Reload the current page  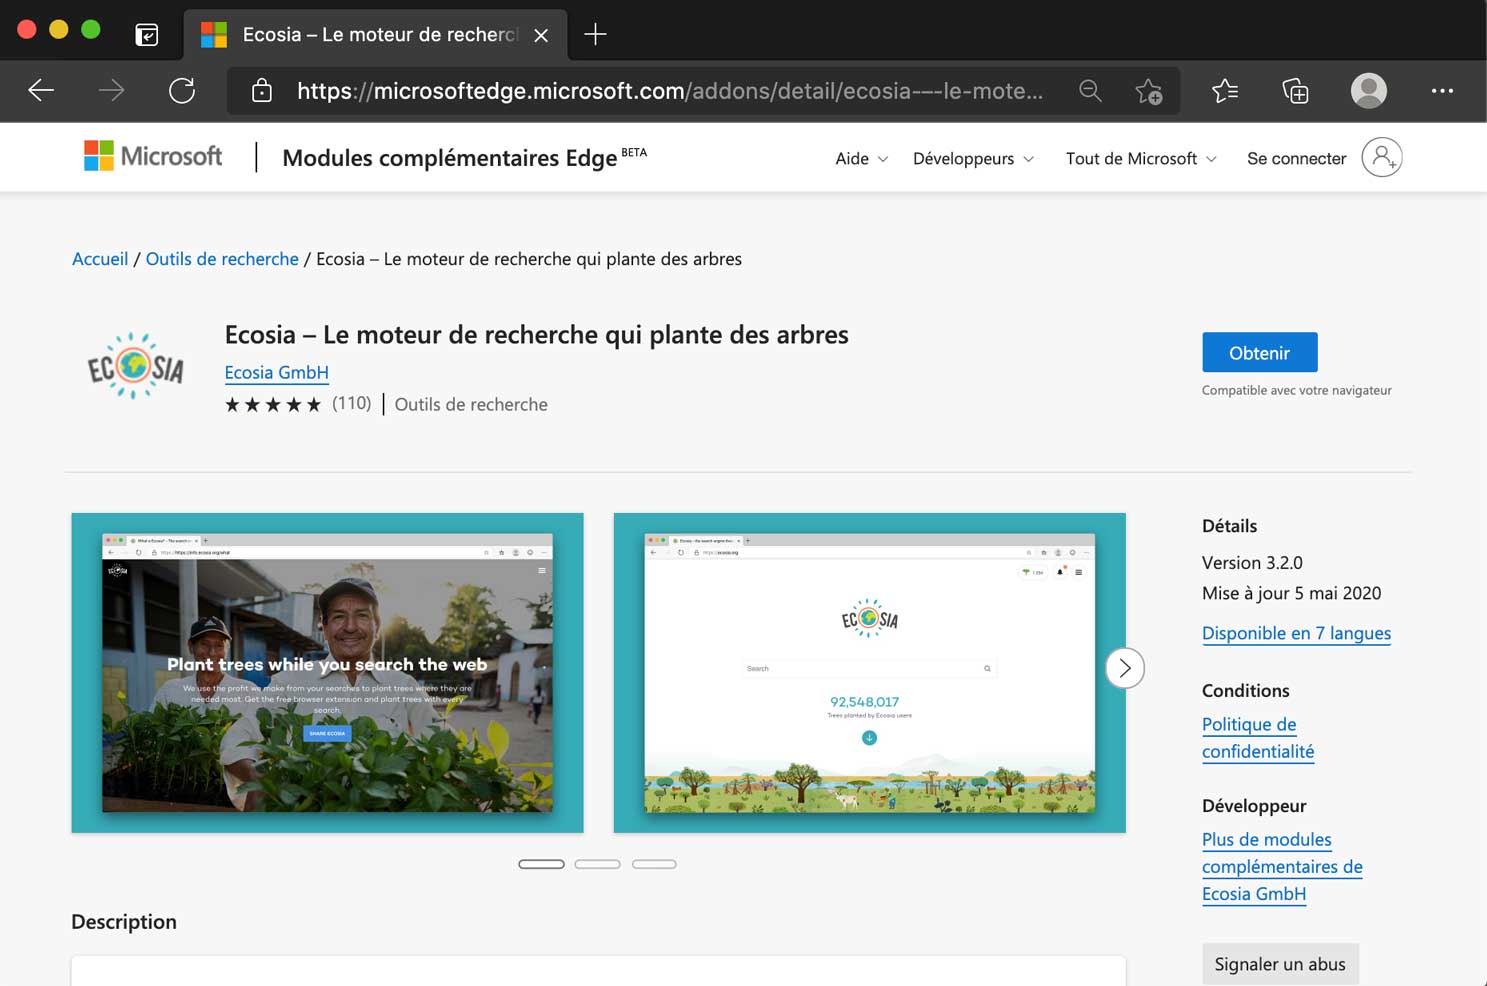[182, 91]
